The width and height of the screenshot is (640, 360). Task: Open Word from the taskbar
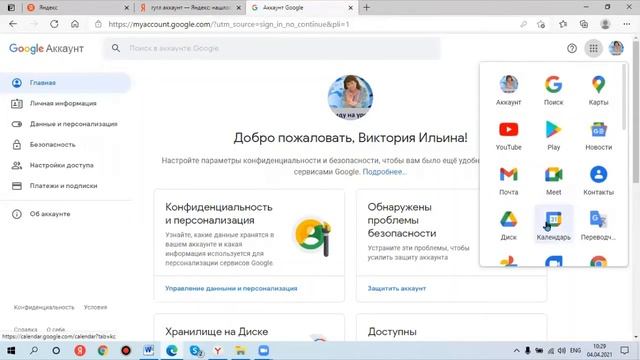coord(149,351)
